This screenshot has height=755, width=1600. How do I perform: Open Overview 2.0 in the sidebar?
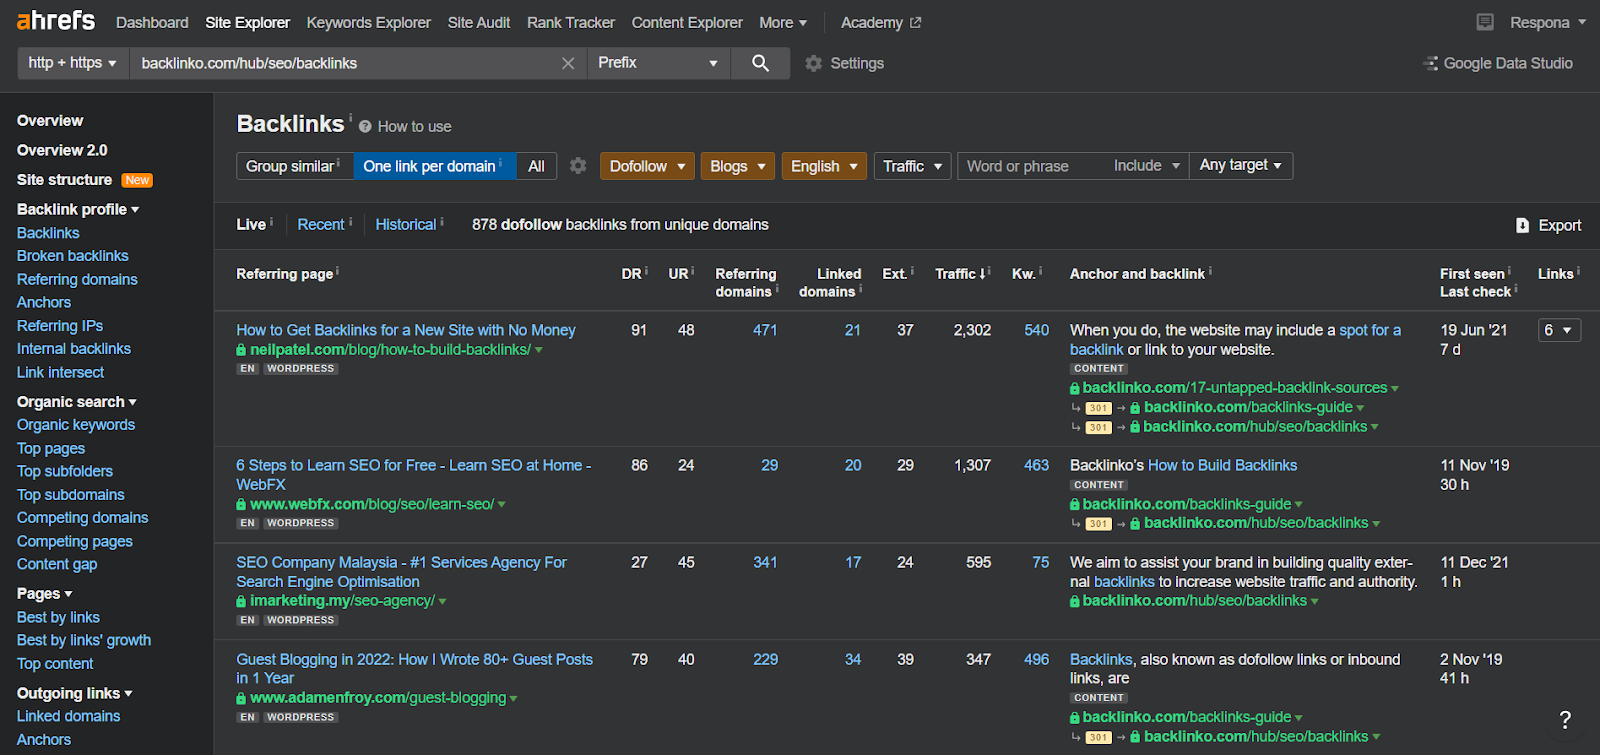tap(62, 150)
